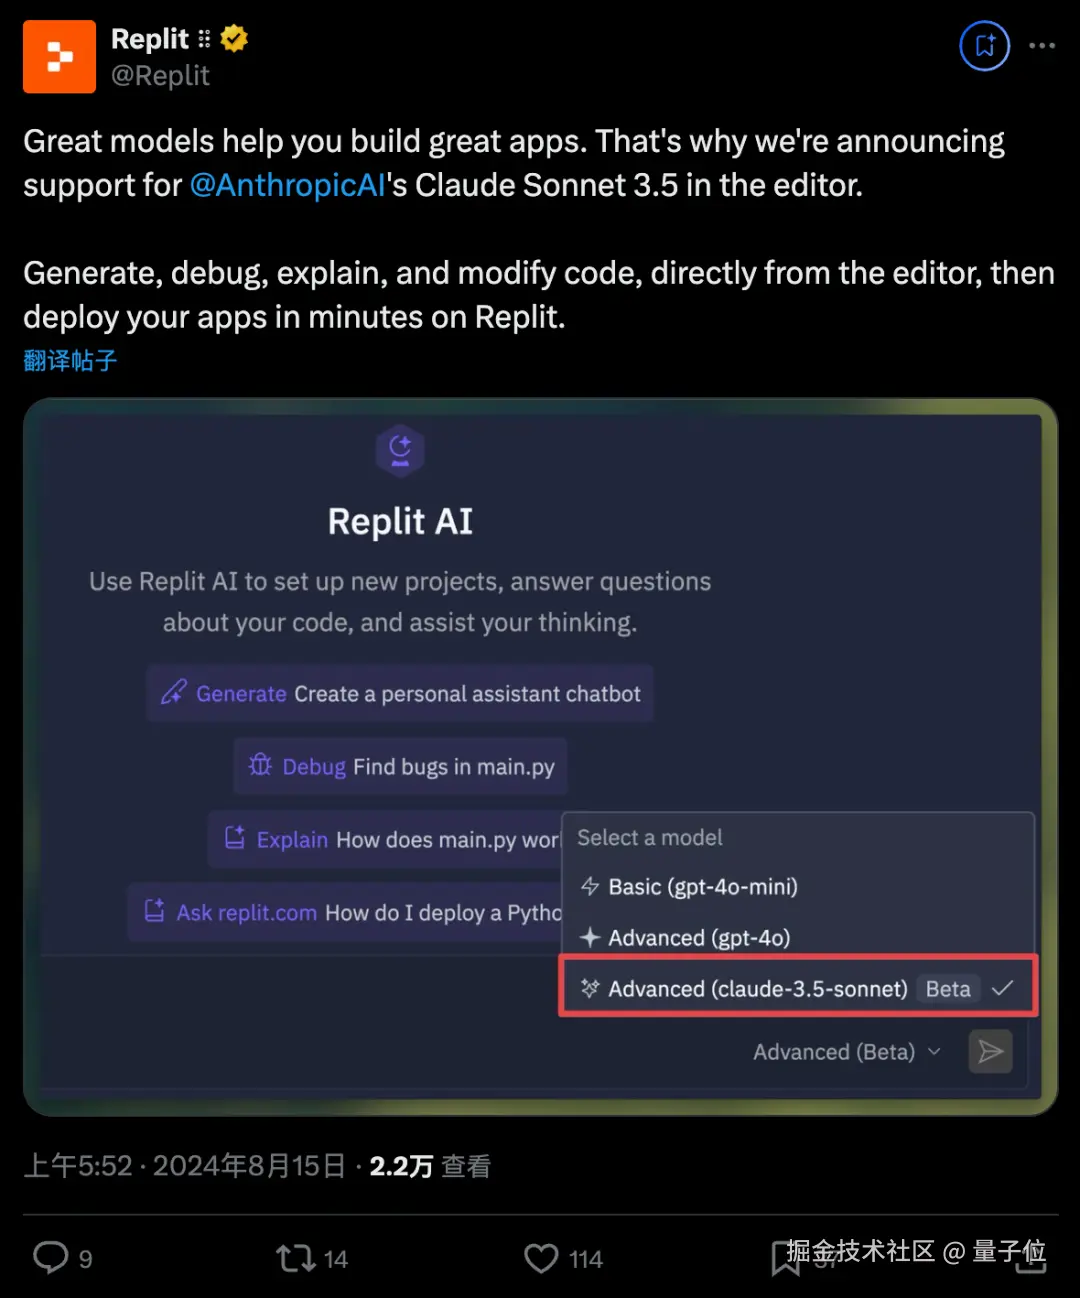Screen dimensions: 1080x1298
Task: Select Advanced (claude-3.5-sonnet) Beta option
Action: [x=798, y=988]
